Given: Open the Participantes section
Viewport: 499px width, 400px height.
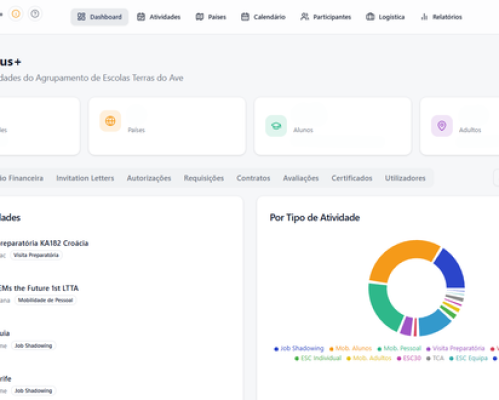Looking at the screenshot, I should [326, 17].
